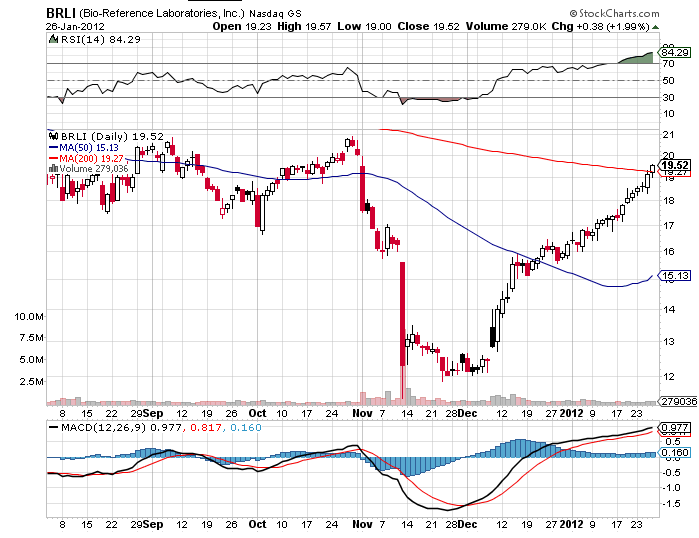The width and height of the screenshot is (699, 538).
Task: Click the 84.29 RSI value tag
Action: (675, 53)
